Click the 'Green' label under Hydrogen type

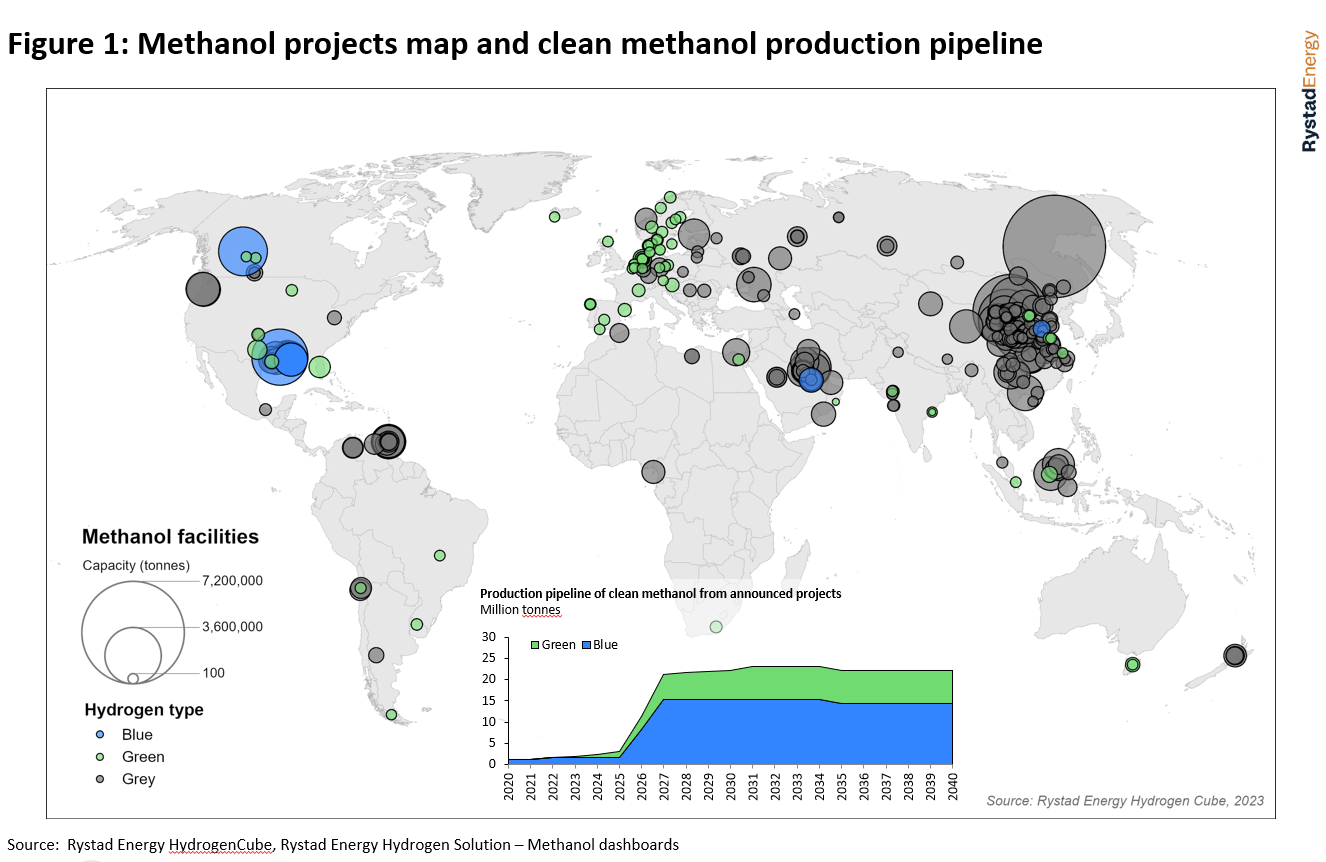click(x=143, y=757)
